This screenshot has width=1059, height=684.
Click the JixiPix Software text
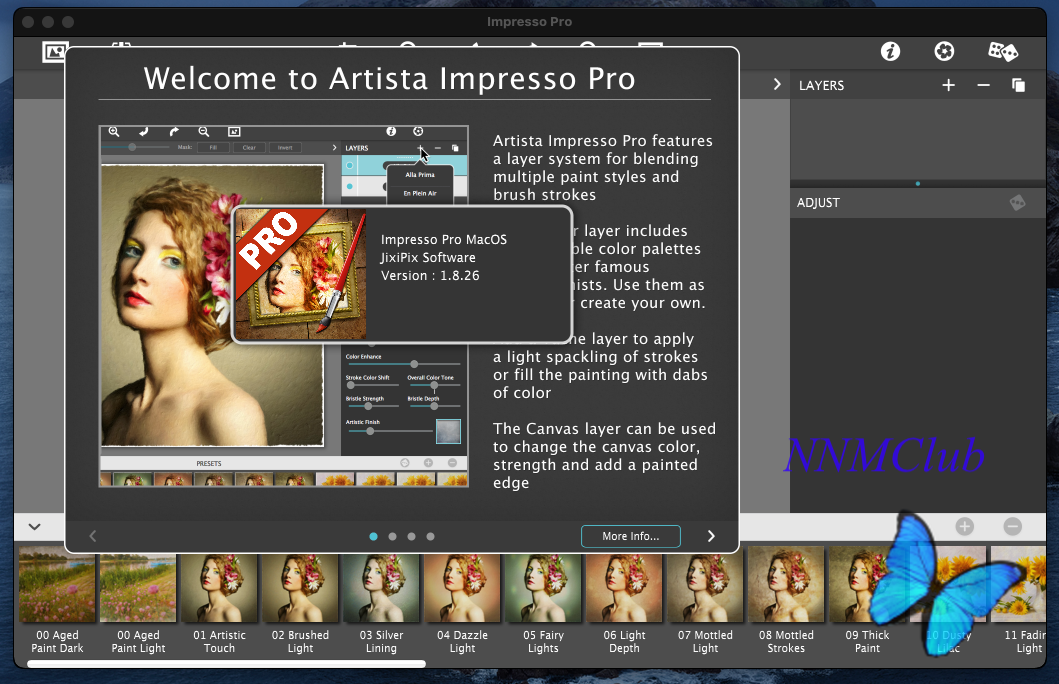pos(428,257)
